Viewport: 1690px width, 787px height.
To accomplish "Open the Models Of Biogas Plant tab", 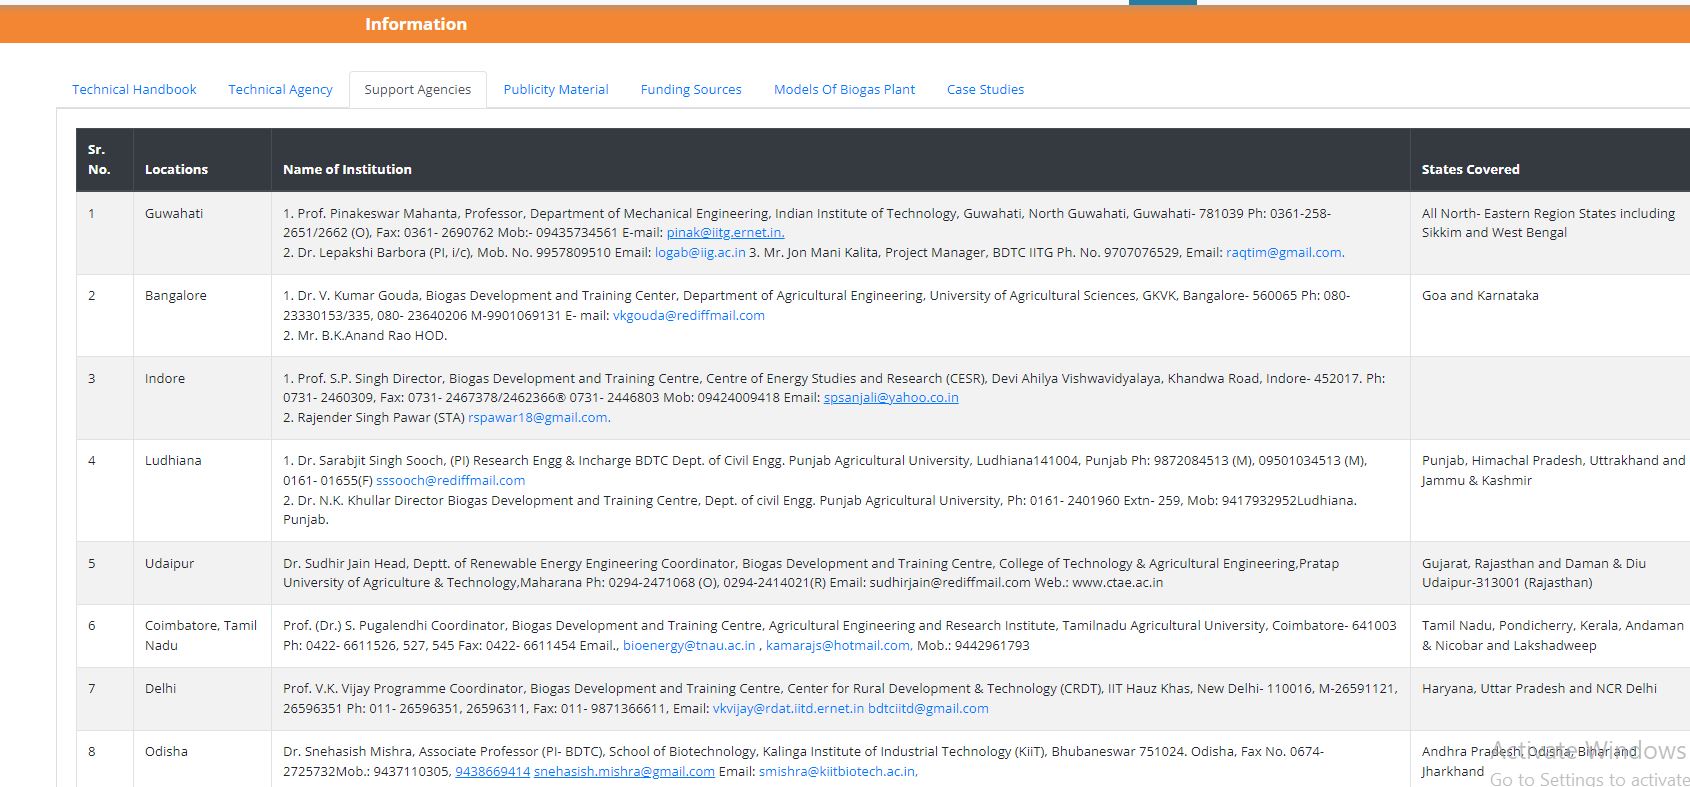I will click(x=844, y=89).
